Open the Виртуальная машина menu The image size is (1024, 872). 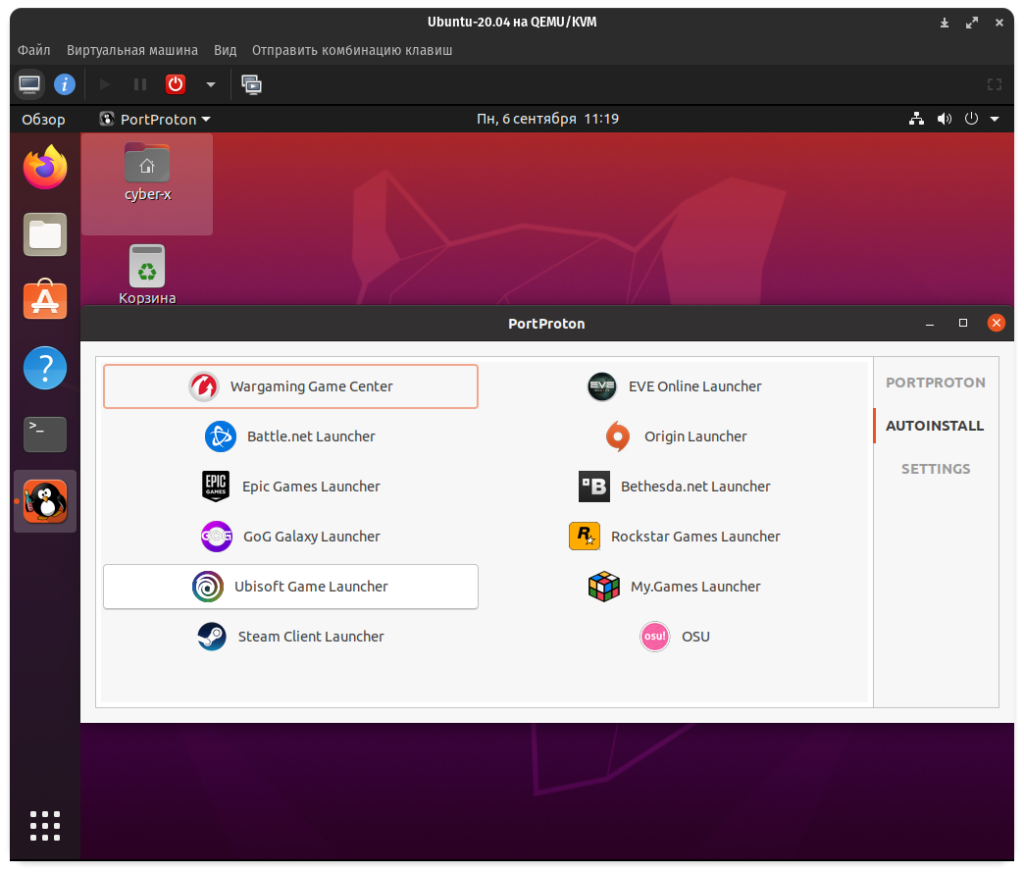[132, 50]
